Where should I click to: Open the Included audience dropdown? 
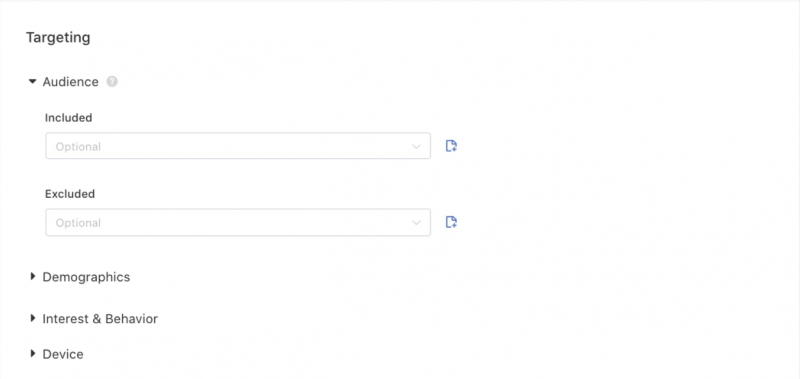coord(238,146)
